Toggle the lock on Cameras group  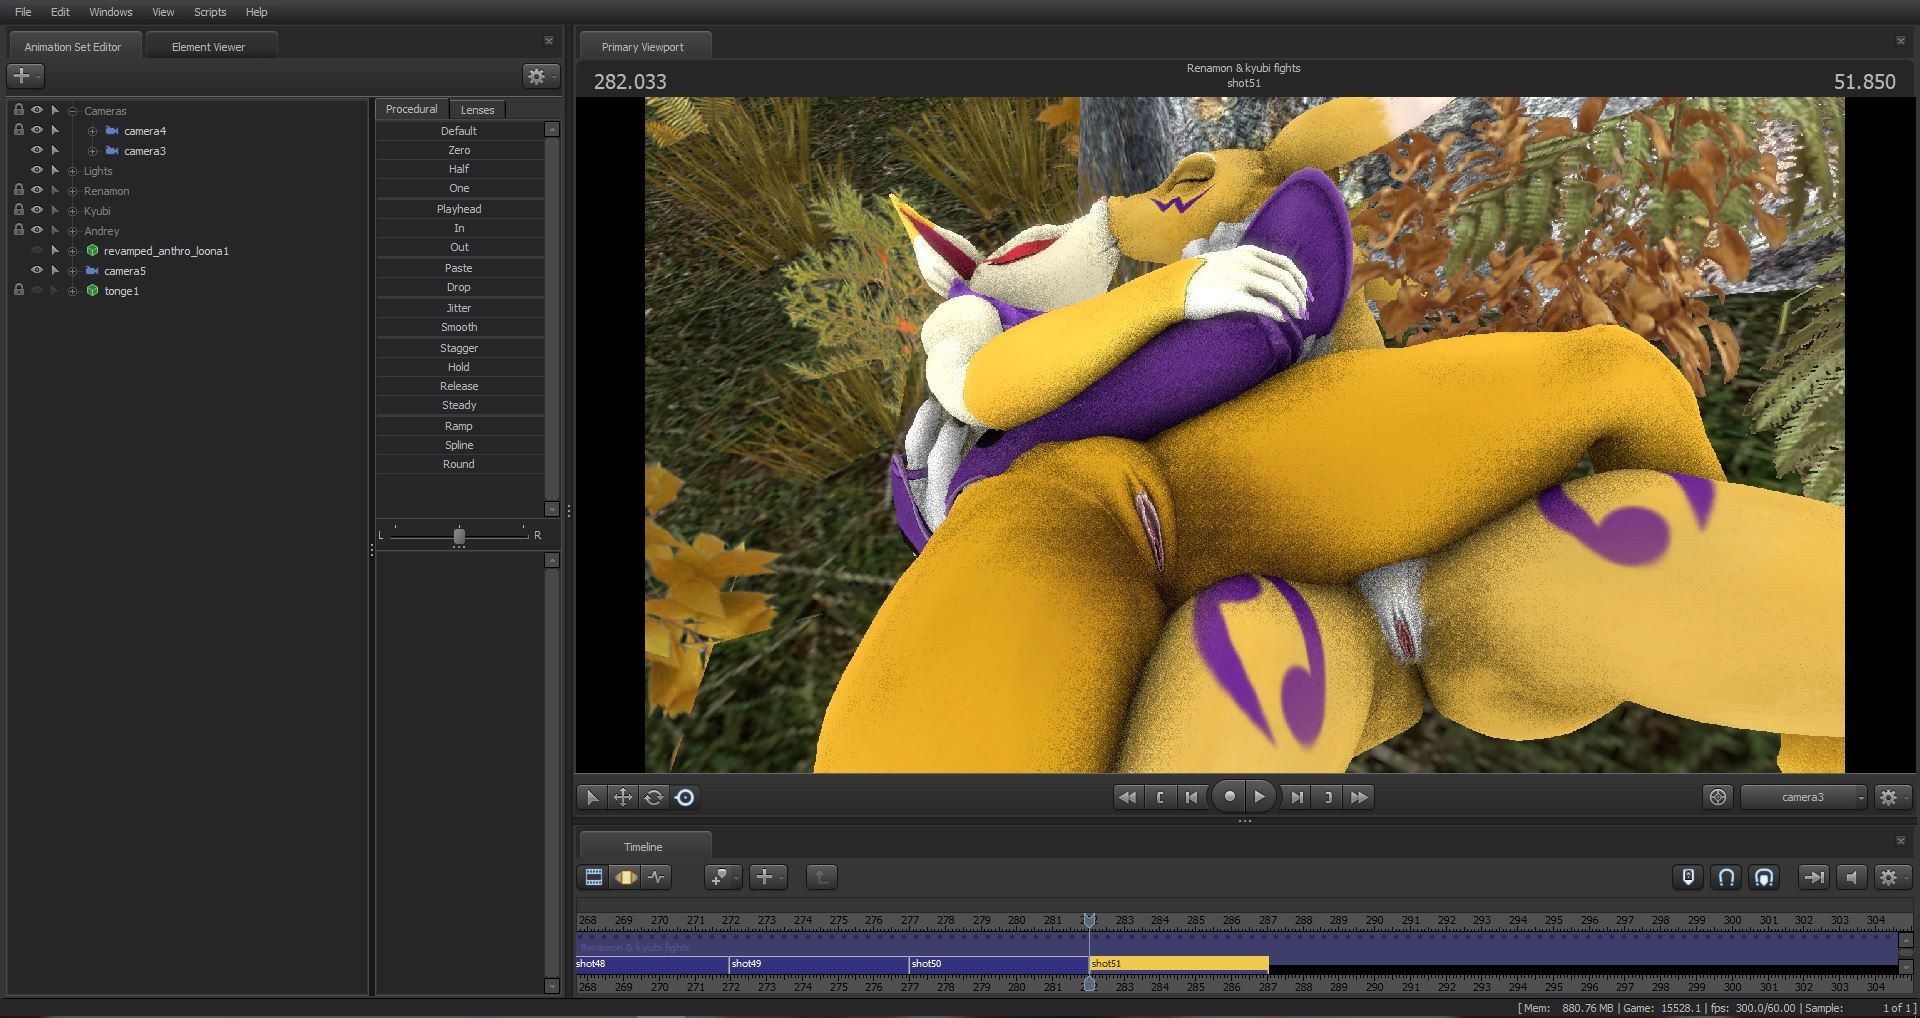pos(19,110)
